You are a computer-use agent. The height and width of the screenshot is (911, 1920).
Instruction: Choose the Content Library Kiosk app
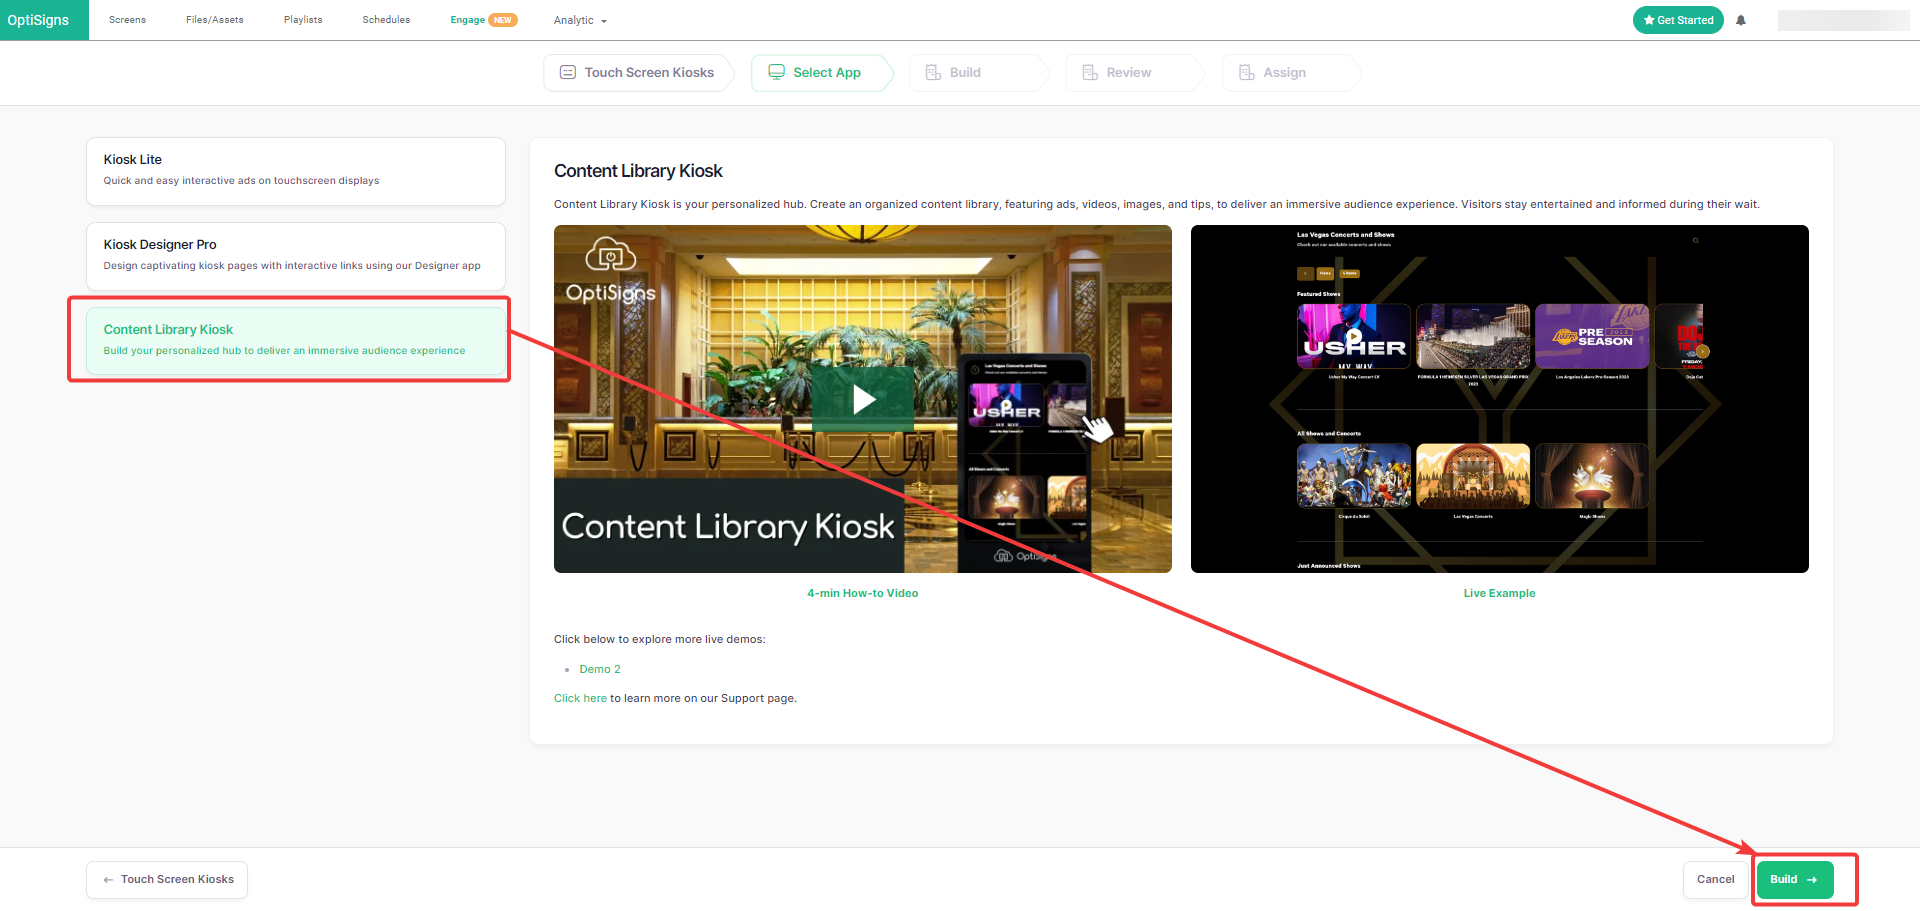point(296,341)
